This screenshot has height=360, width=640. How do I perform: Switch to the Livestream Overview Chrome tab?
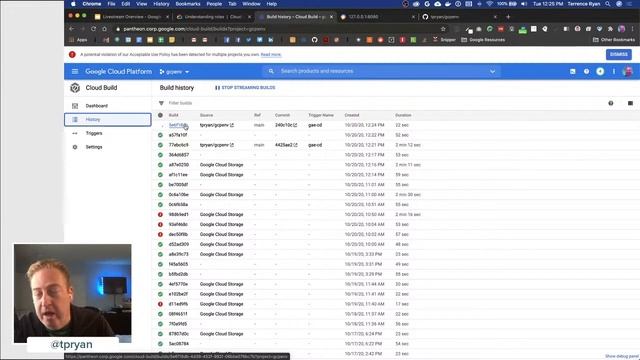131,17
